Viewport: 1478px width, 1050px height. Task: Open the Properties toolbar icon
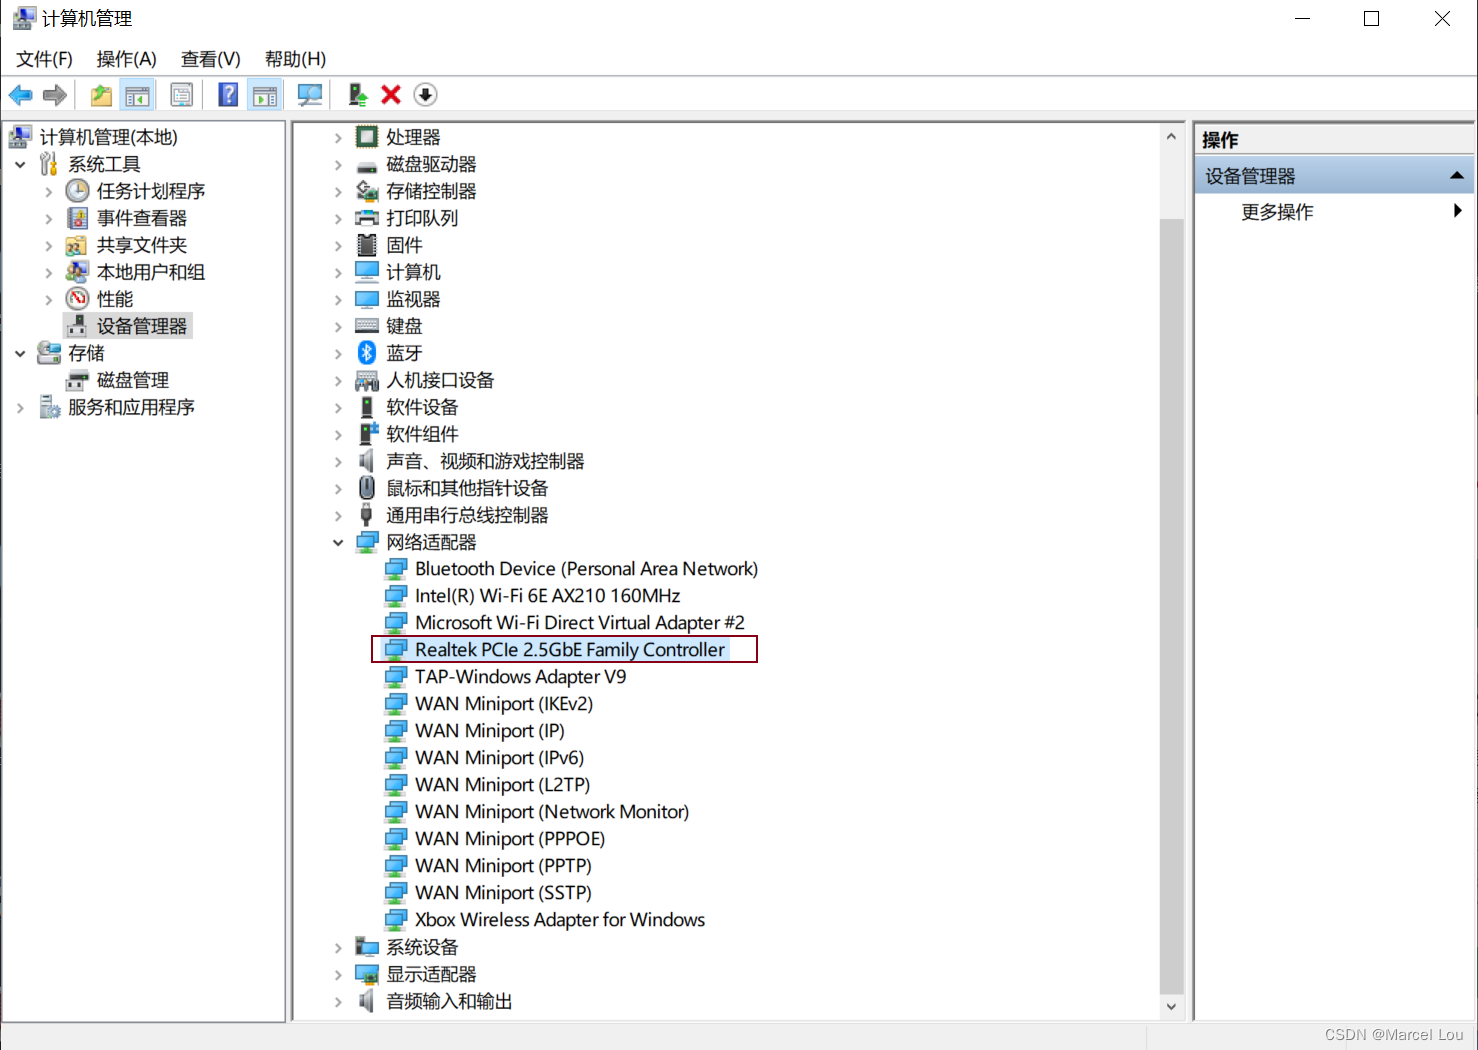click(182, 95)
